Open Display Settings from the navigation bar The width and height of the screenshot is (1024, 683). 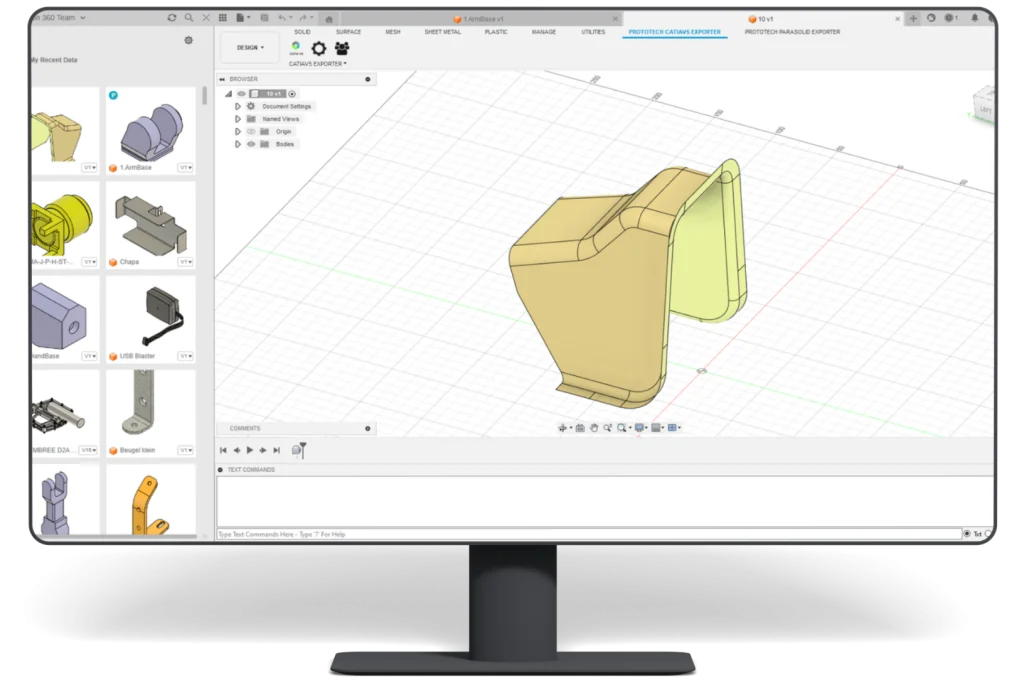[640, 428]
